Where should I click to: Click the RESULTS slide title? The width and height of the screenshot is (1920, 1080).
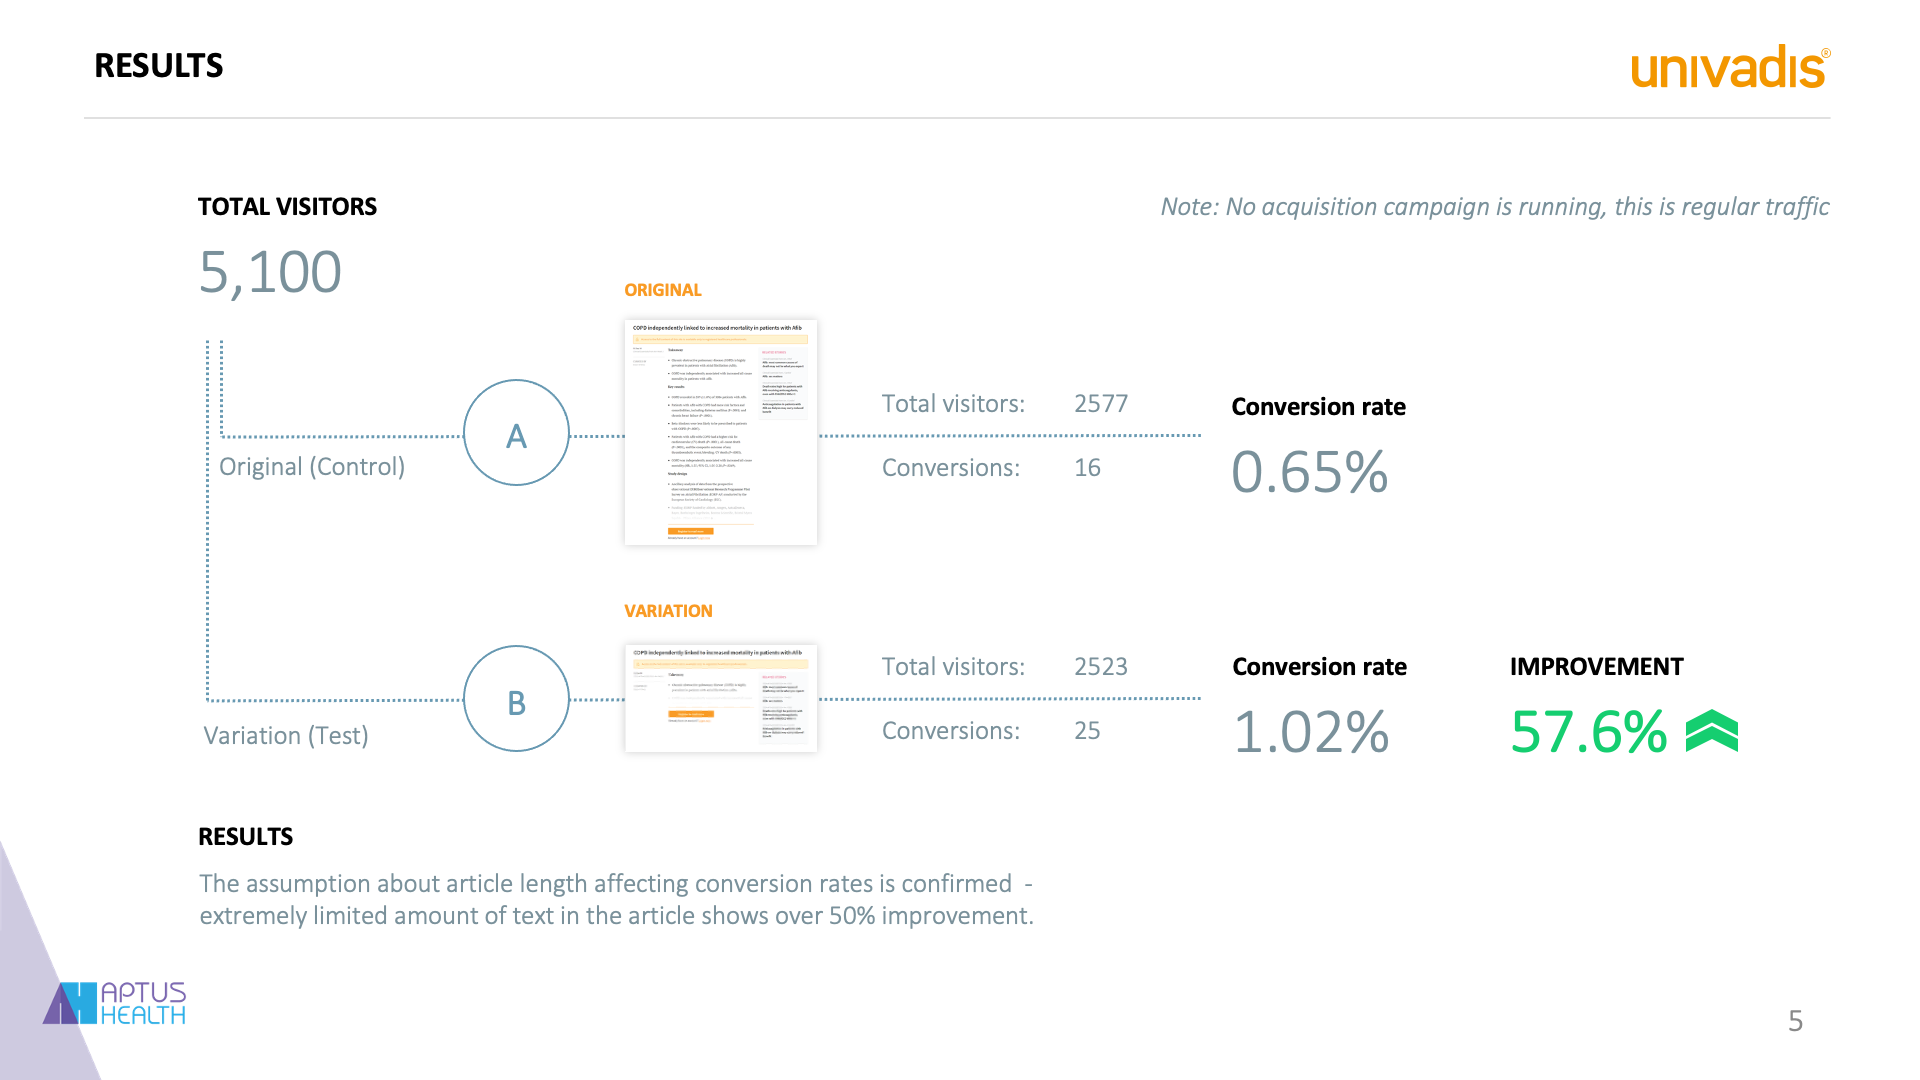pyautogui.click(x=158, y=66)
